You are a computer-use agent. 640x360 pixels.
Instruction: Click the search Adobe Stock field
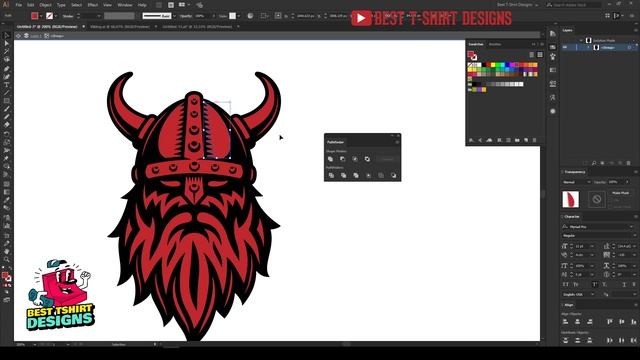click(574, 5)
